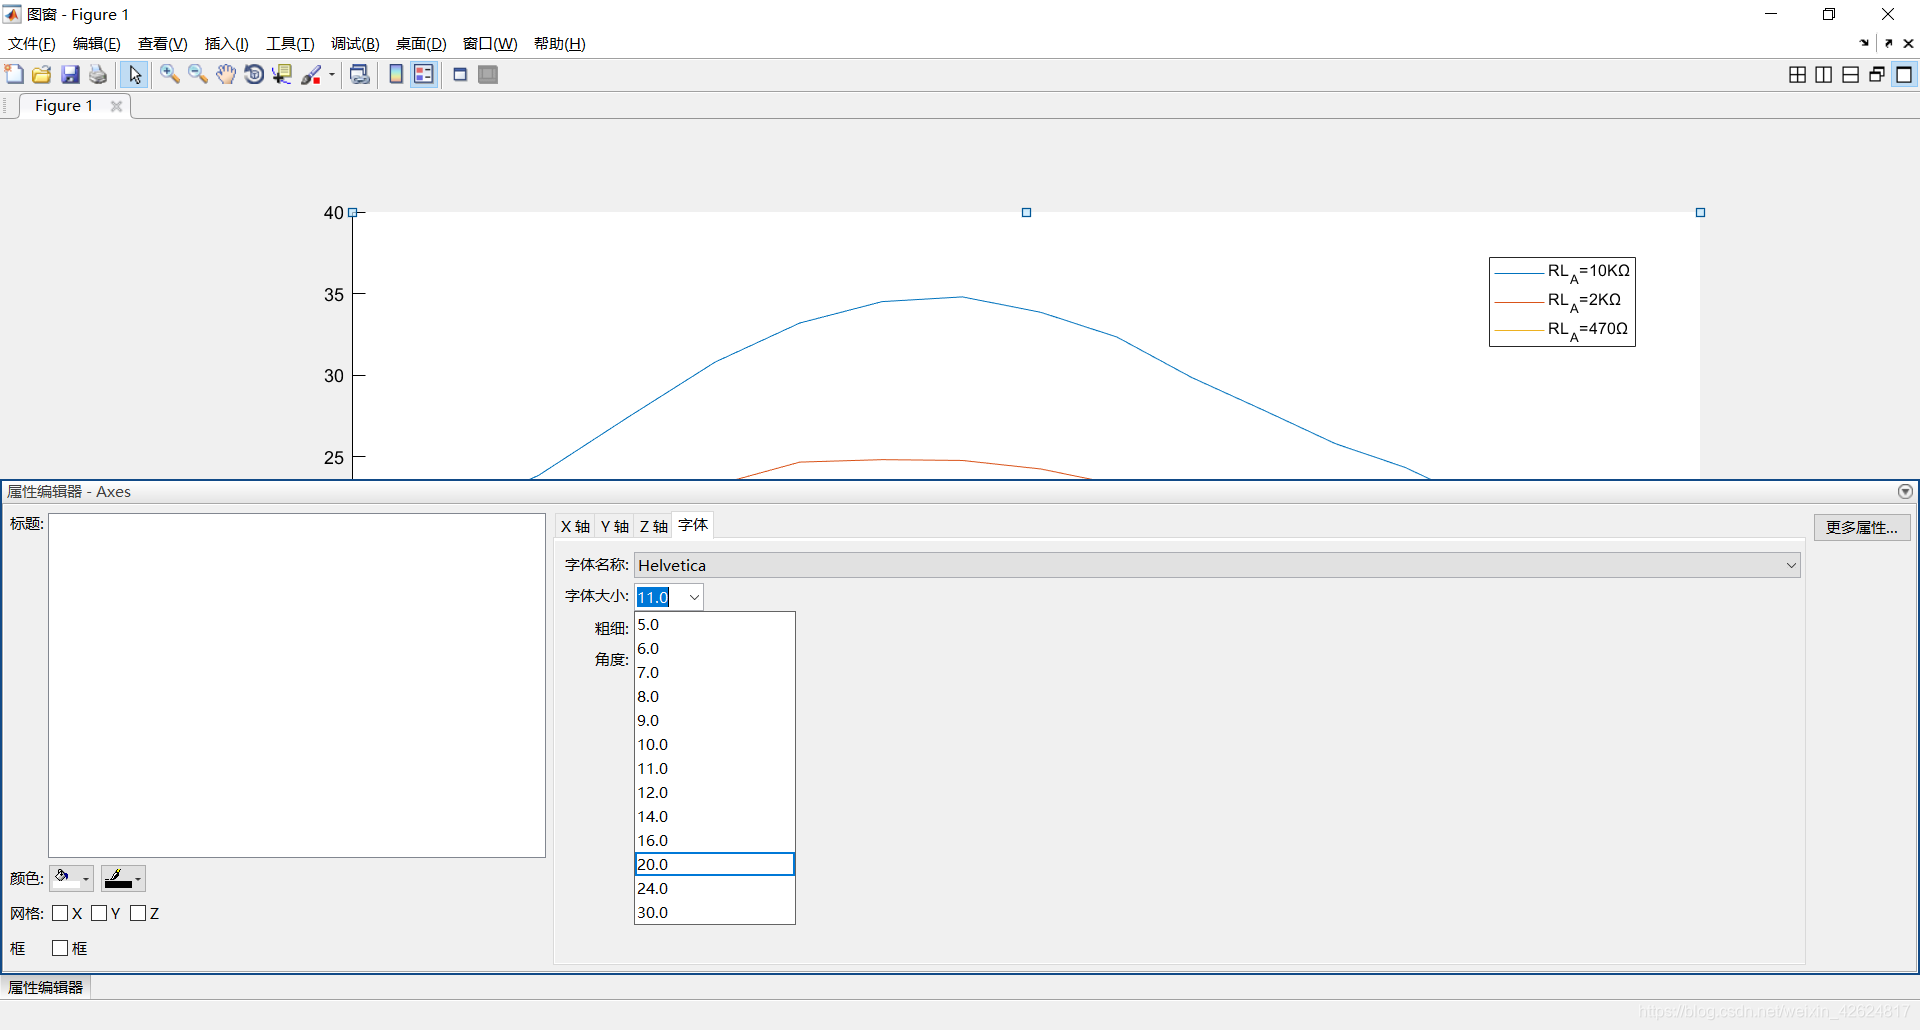Click the 更多属性... button
Image resolution: width=1920 pixels, height=1030 pixels.
click(x=1862, y=527)
